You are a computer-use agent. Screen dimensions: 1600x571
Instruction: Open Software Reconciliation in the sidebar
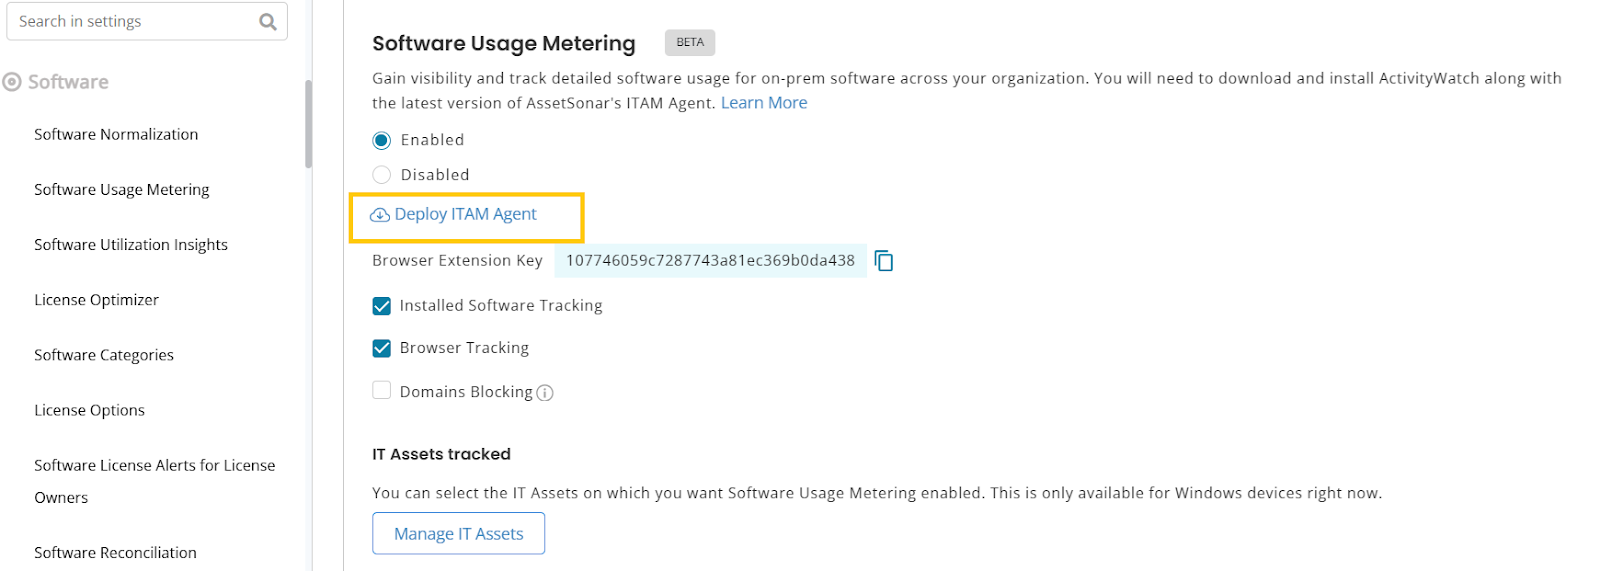(115, 552)
